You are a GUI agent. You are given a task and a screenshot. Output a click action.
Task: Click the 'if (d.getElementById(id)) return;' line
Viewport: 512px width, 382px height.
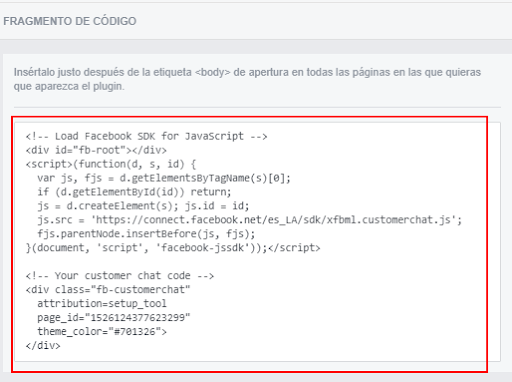point(134,192)
